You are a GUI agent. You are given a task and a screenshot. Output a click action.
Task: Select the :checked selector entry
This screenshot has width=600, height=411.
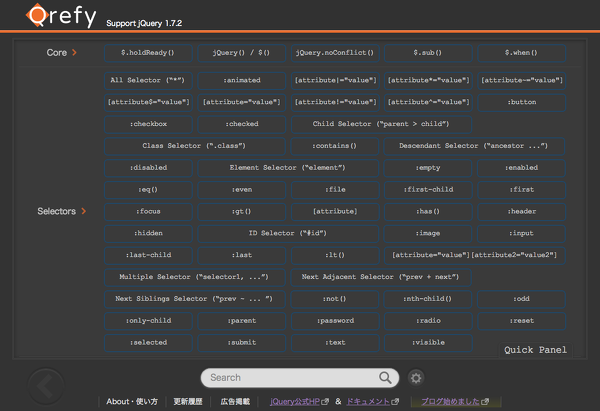pyautogui.click(x=241, y=124)
